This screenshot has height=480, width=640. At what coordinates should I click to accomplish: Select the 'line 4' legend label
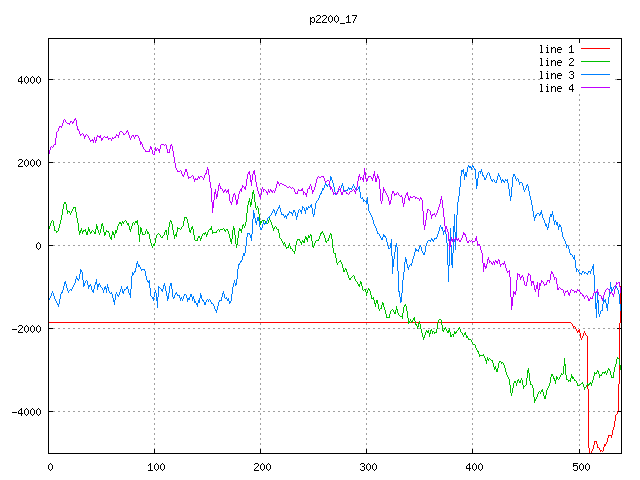[556, 88]
